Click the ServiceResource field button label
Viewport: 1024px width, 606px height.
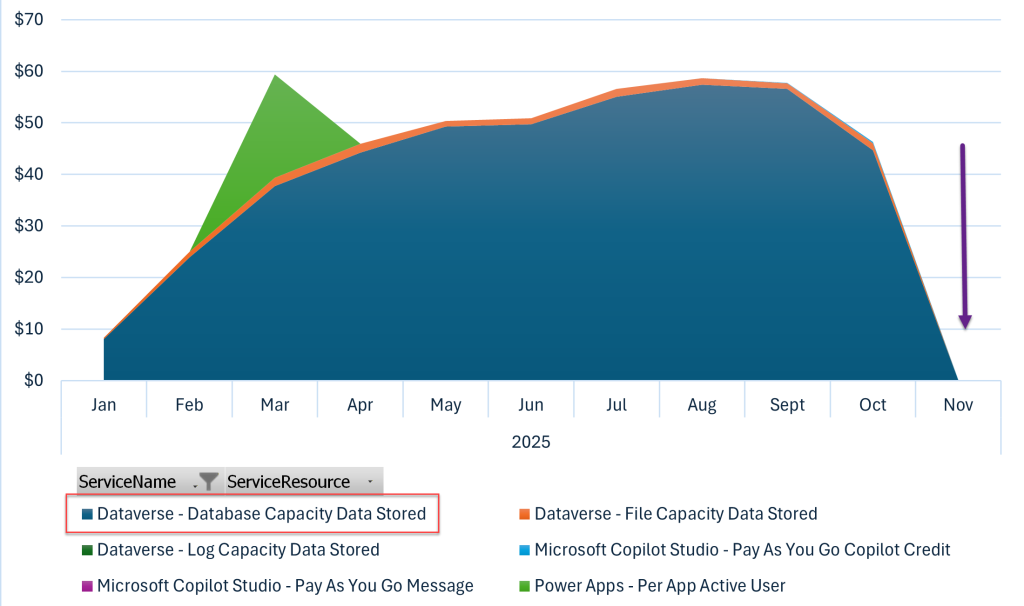[288, 482]
